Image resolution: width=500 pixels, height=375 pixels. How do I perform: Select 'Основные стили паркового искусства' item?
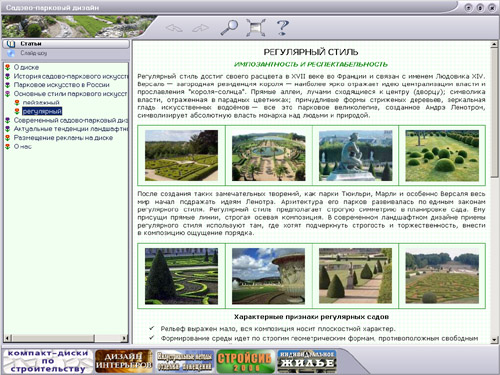70,94
